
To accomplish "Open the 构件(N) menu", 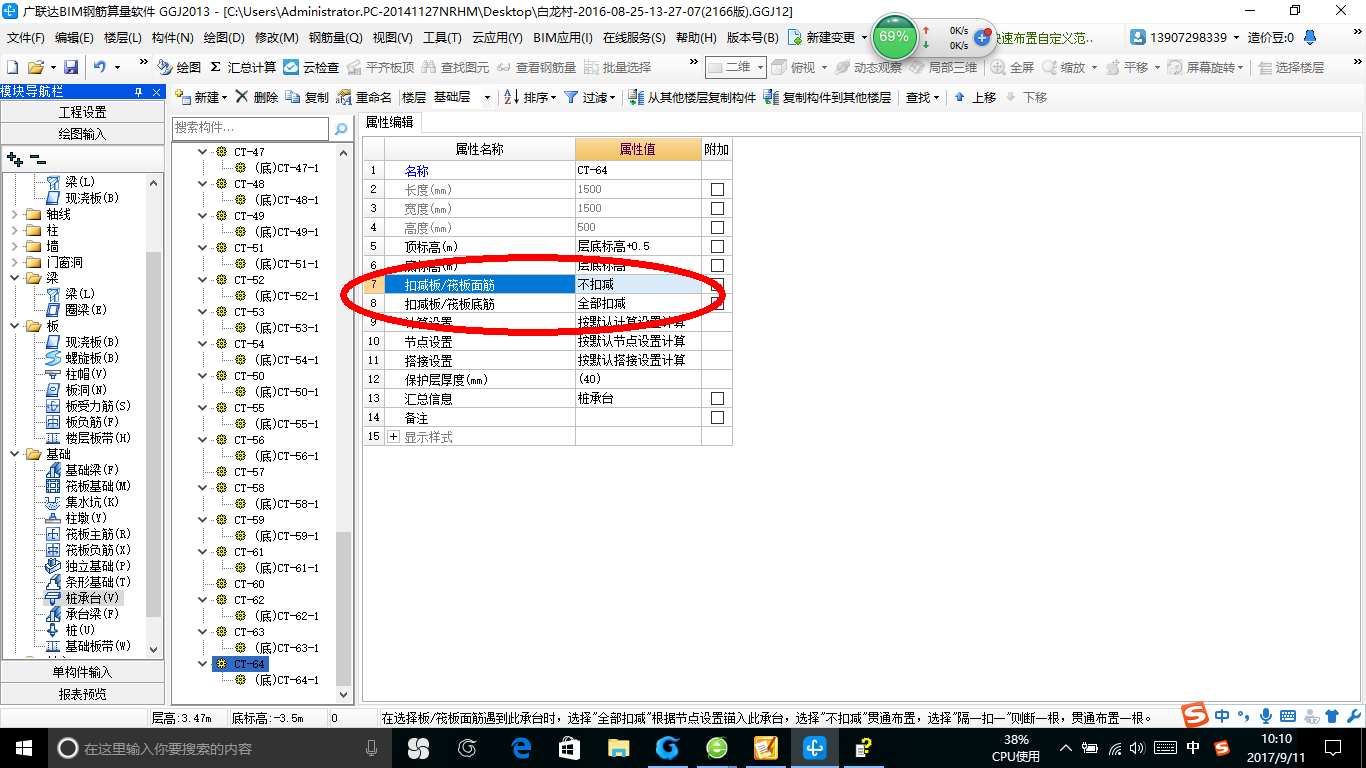I will coord(172,37).
